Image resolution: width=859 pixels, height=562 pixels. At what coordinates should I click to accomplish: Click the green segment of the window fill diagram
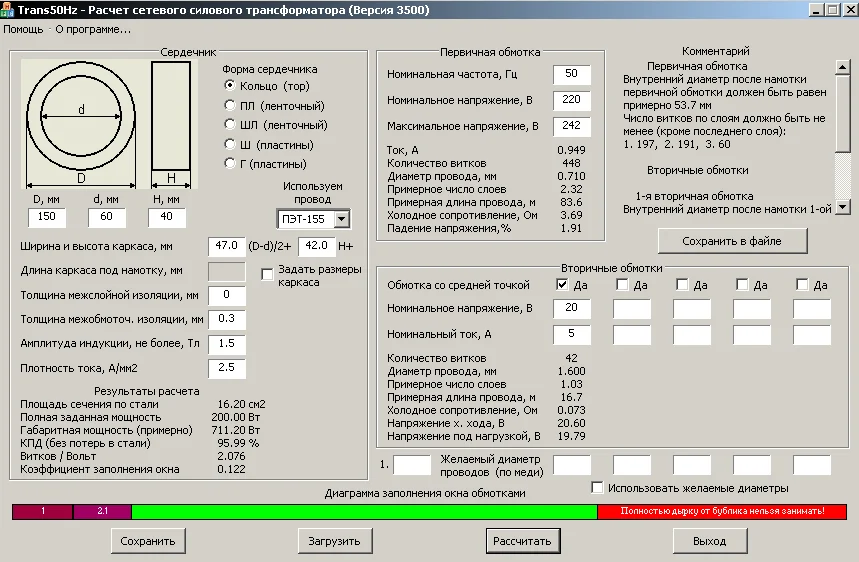click(364, 511)
